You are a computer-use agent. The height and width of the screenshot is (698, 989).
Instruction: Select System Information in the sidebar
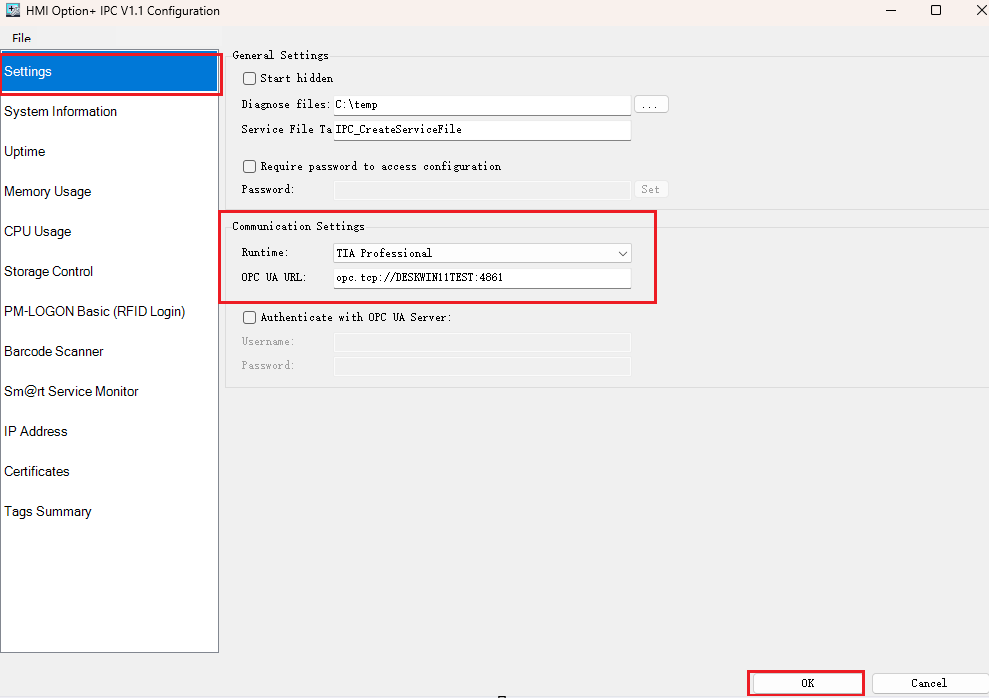tap(60, 112)
